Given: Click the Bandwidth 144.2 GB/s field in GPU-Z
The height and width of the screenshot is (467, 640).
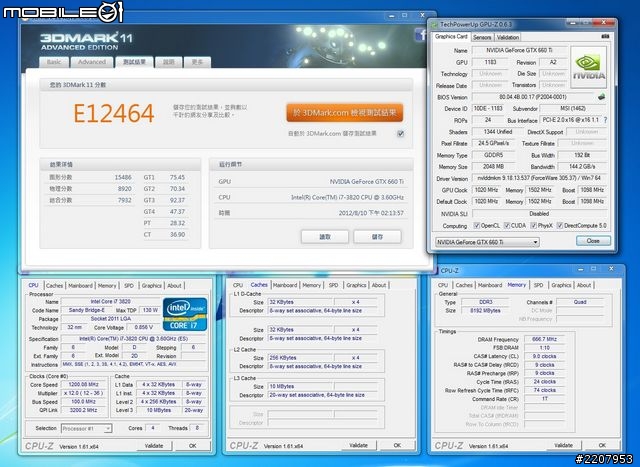Looking at the screenshot, I should coord(582,167).
